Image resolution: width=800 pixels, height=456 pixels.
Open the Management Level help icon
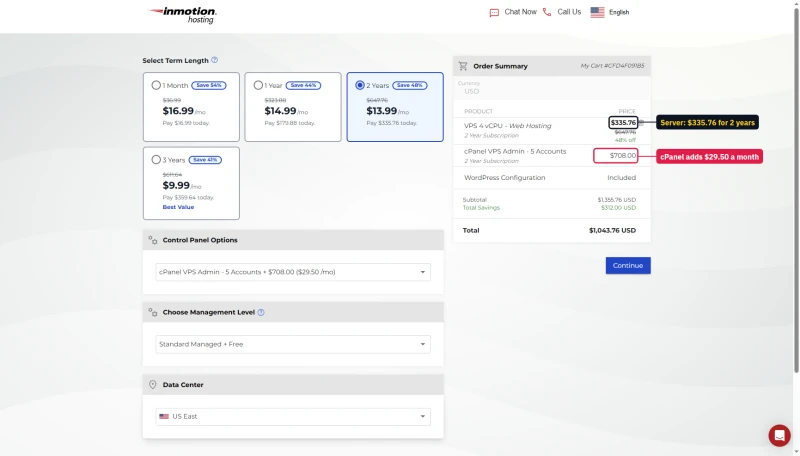[261, 312]
